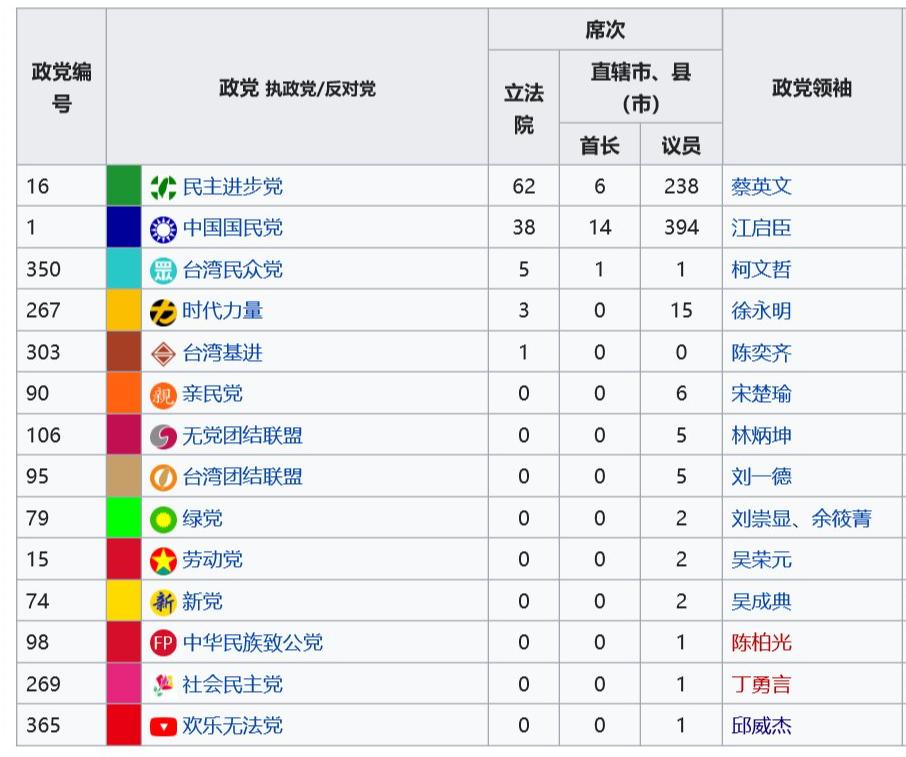Click the New Party yellow logo icon
906x757 pixels.
pyautogui.click(x=163, y=602)
